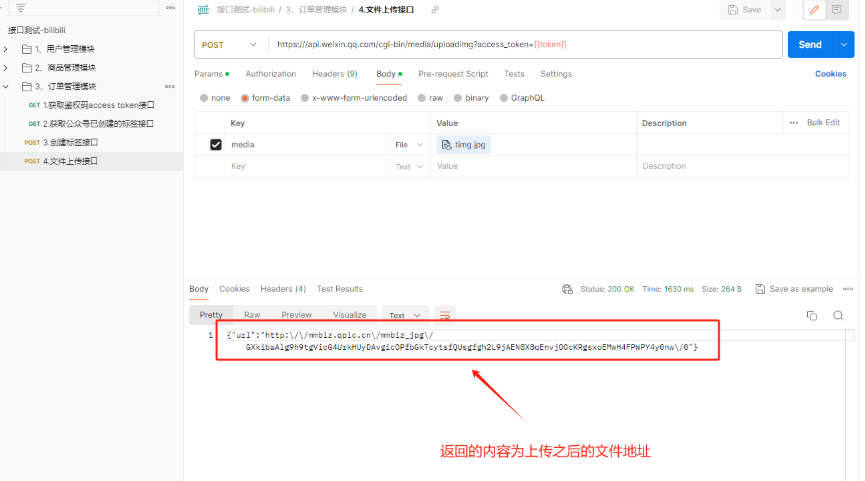The image size is (865, 481).
Task: Open the Send options dropdown arrow
Action: [x=843, y=45]
